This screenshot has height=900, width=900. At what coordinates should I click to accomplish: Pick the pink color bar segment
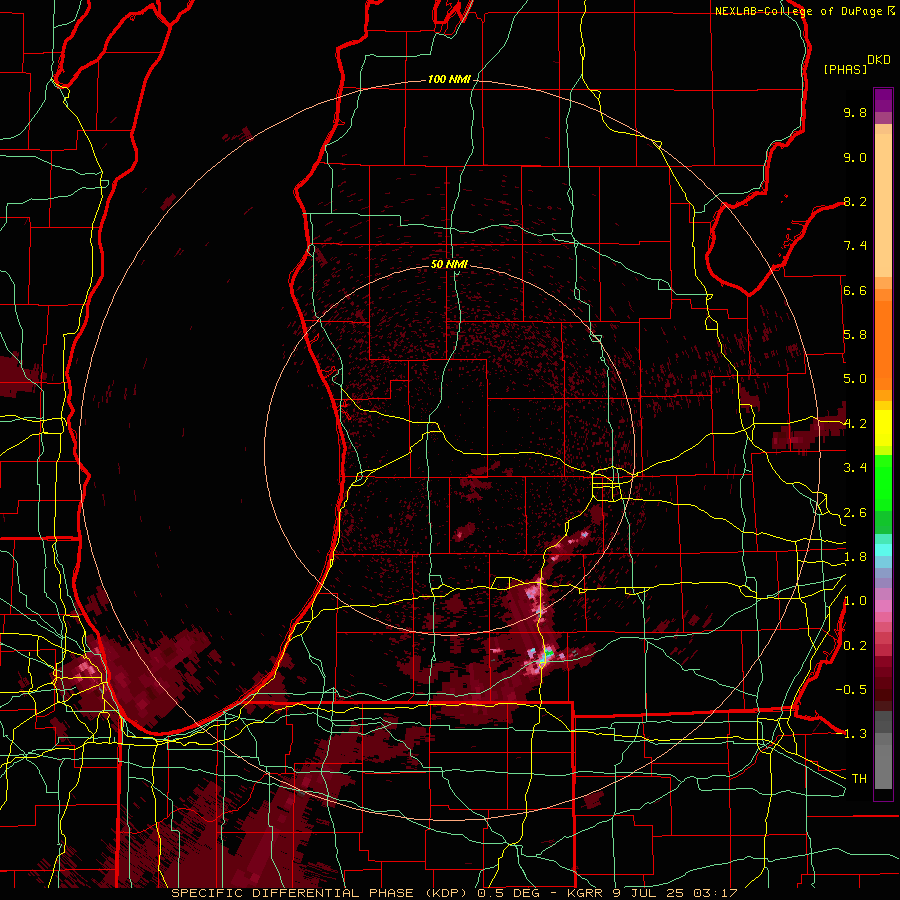pyautogui.click(x=883, y=606)
